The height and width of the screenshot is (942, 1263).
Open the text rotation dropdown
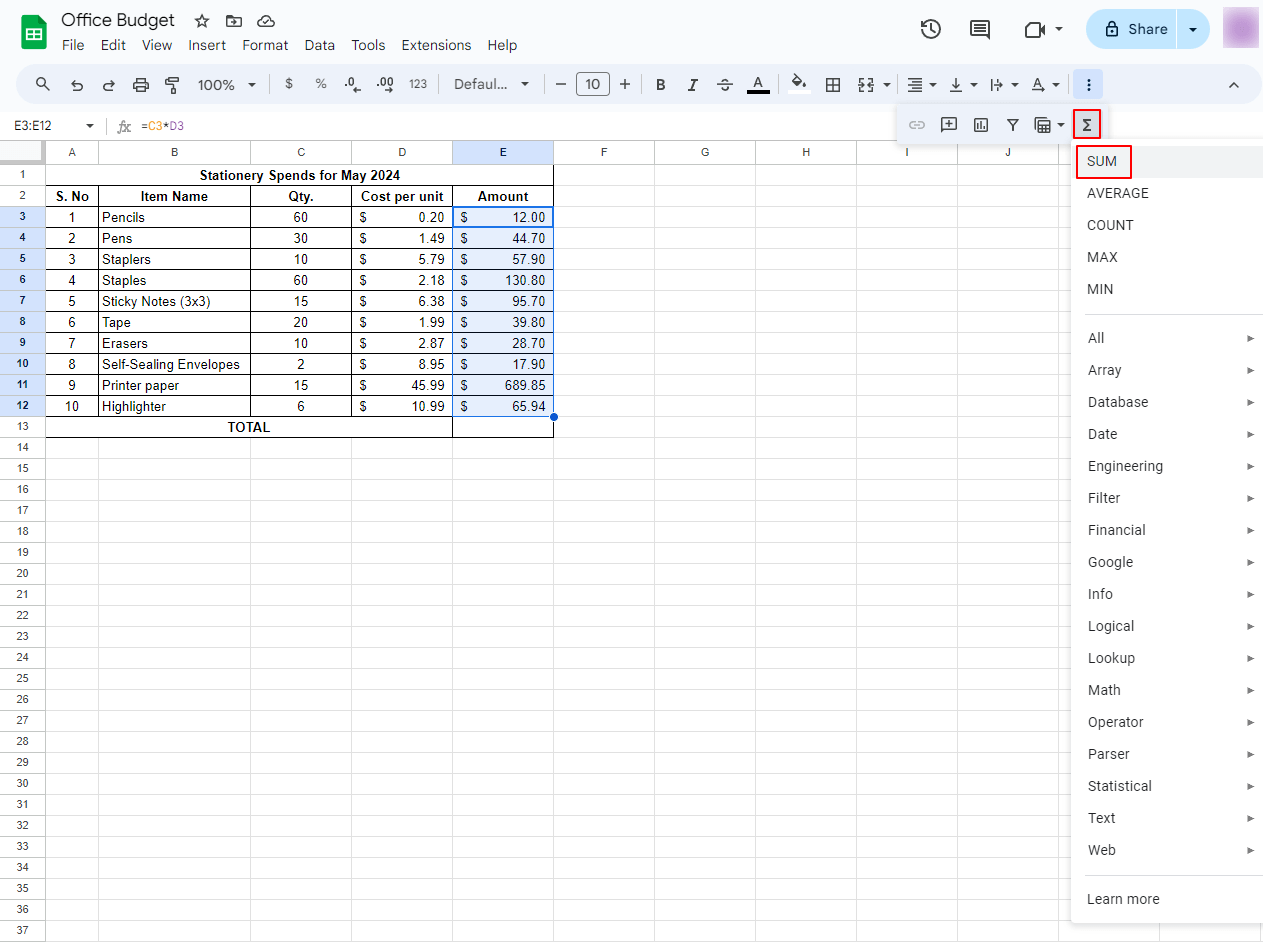point(1045,85)
